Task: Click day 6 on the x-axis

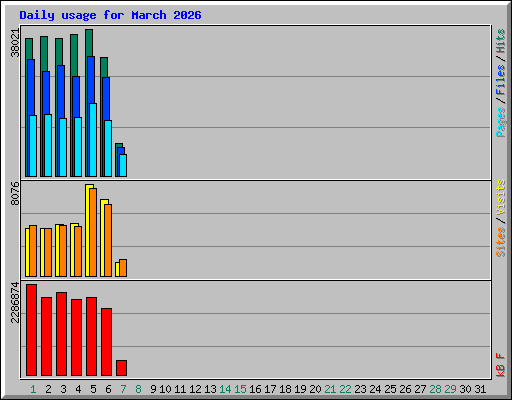Action: click(x=108, y=389)
